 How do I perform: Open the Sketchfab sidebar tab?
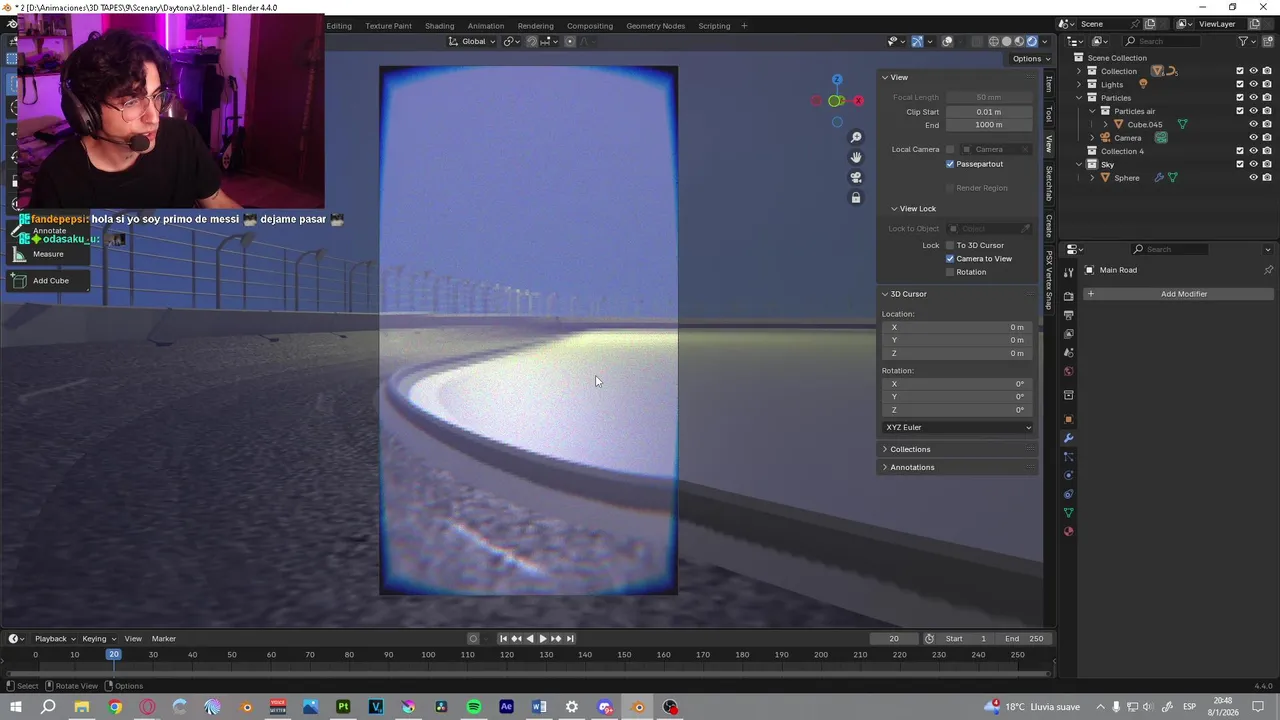[1049, 184]
